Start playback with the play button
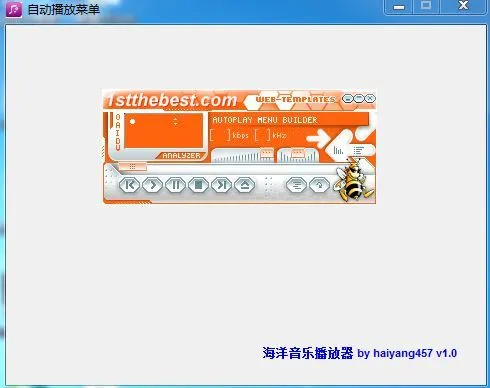Viewport: 490px width, 388px height. tap(153, 185)
